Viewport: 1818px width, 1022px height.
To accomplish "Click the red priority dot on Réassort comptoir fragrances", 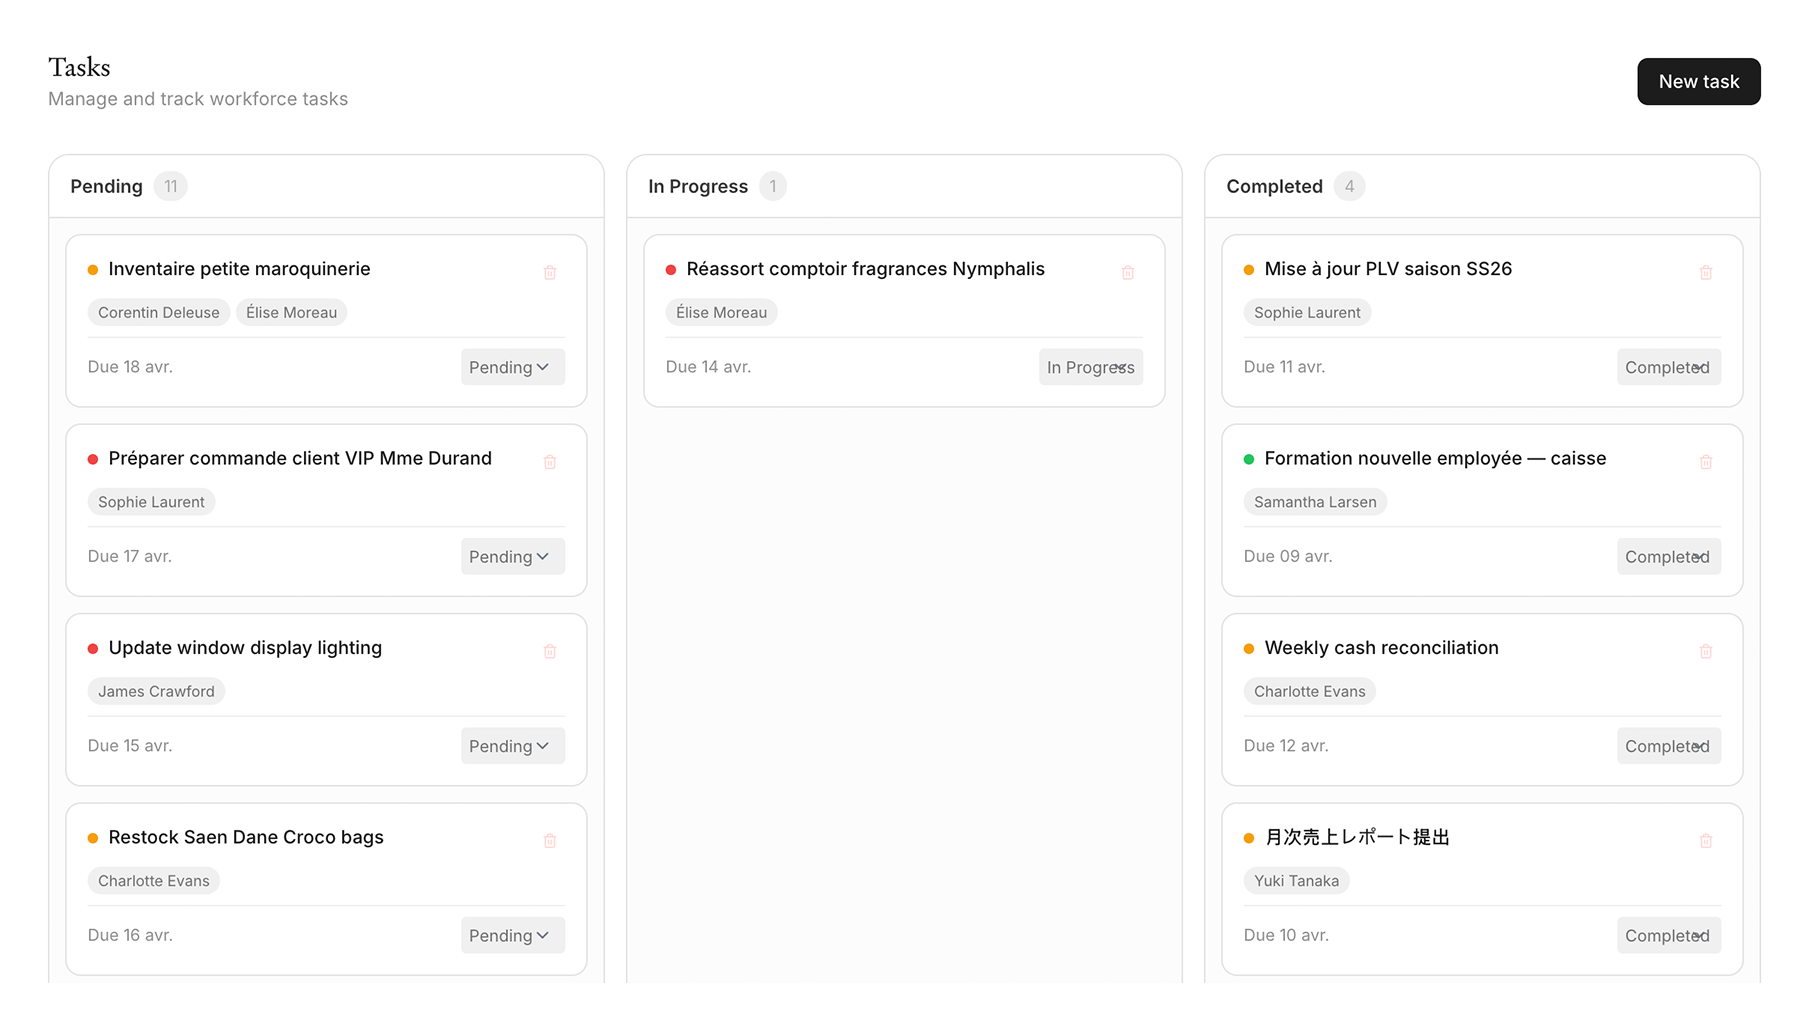I will tap(670, 269).
